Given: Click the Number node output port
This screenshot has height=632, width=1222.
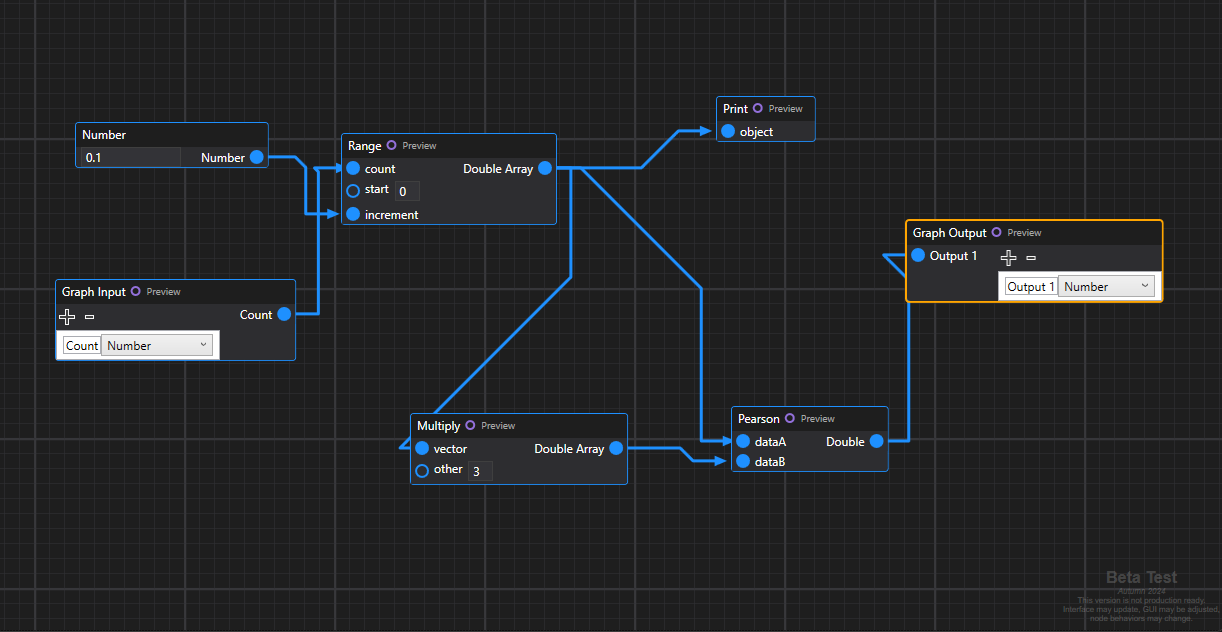Looking at the screenshot, I should pos(257,157).
